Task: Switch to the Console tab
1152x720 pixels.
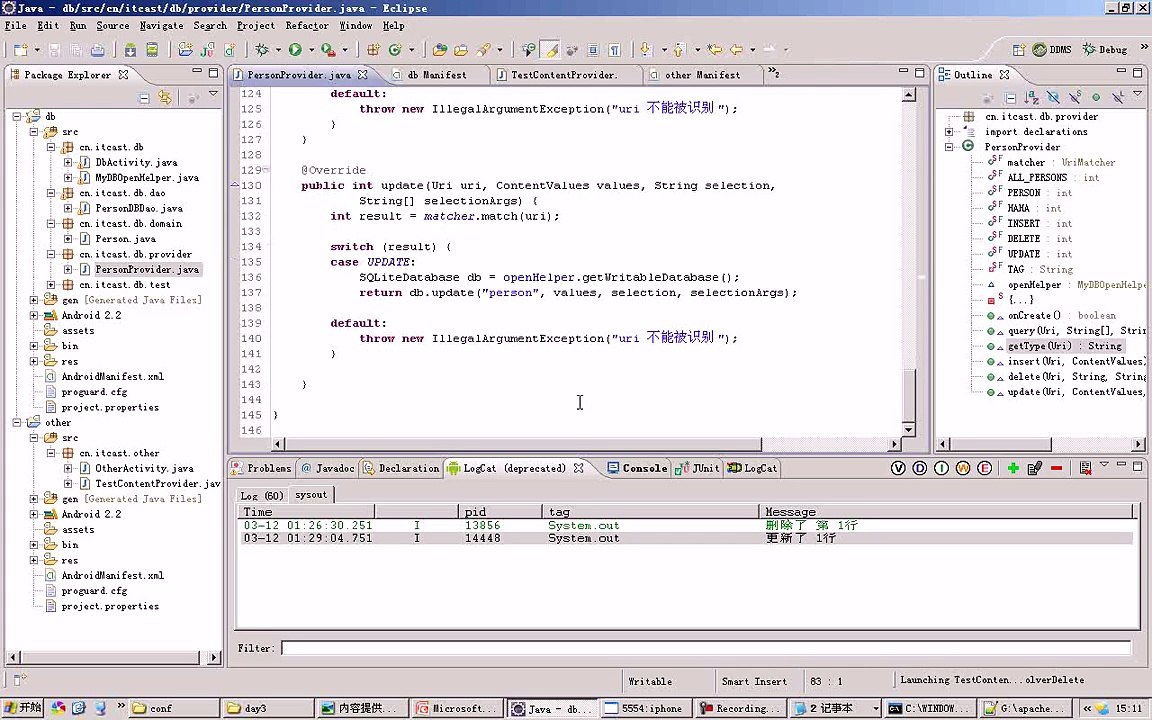Action: point(637,468)
